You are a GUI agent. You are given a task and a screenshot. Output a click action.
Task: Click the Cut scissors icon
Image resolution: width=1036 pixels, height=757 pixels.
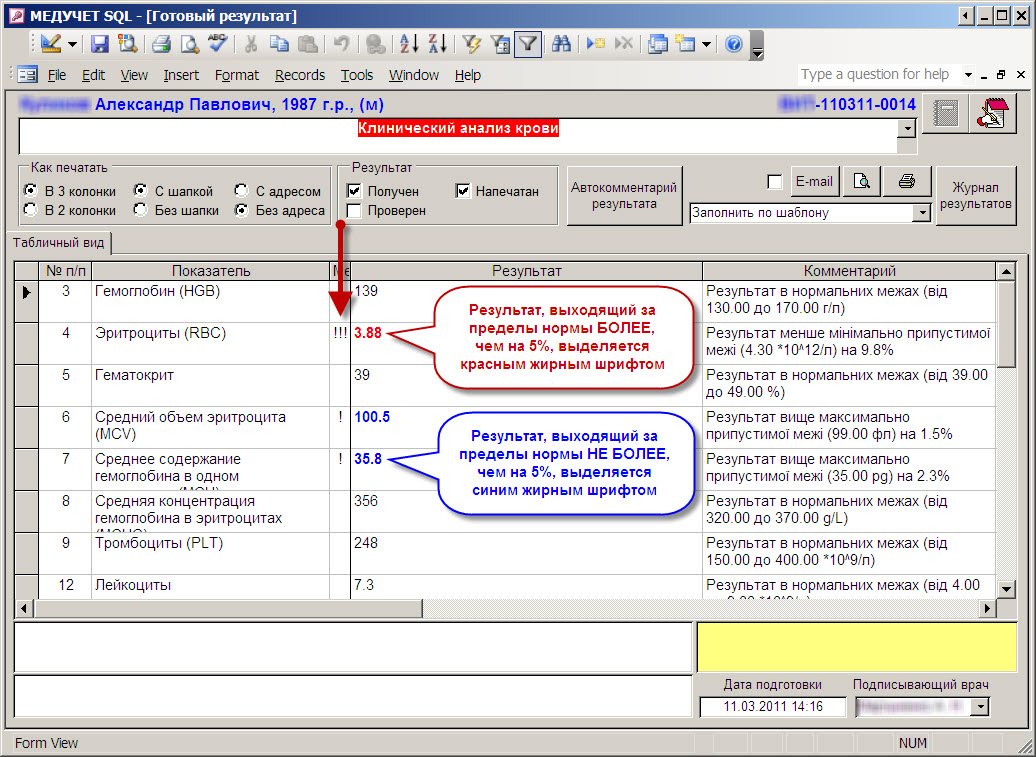(x=250, y=44)
